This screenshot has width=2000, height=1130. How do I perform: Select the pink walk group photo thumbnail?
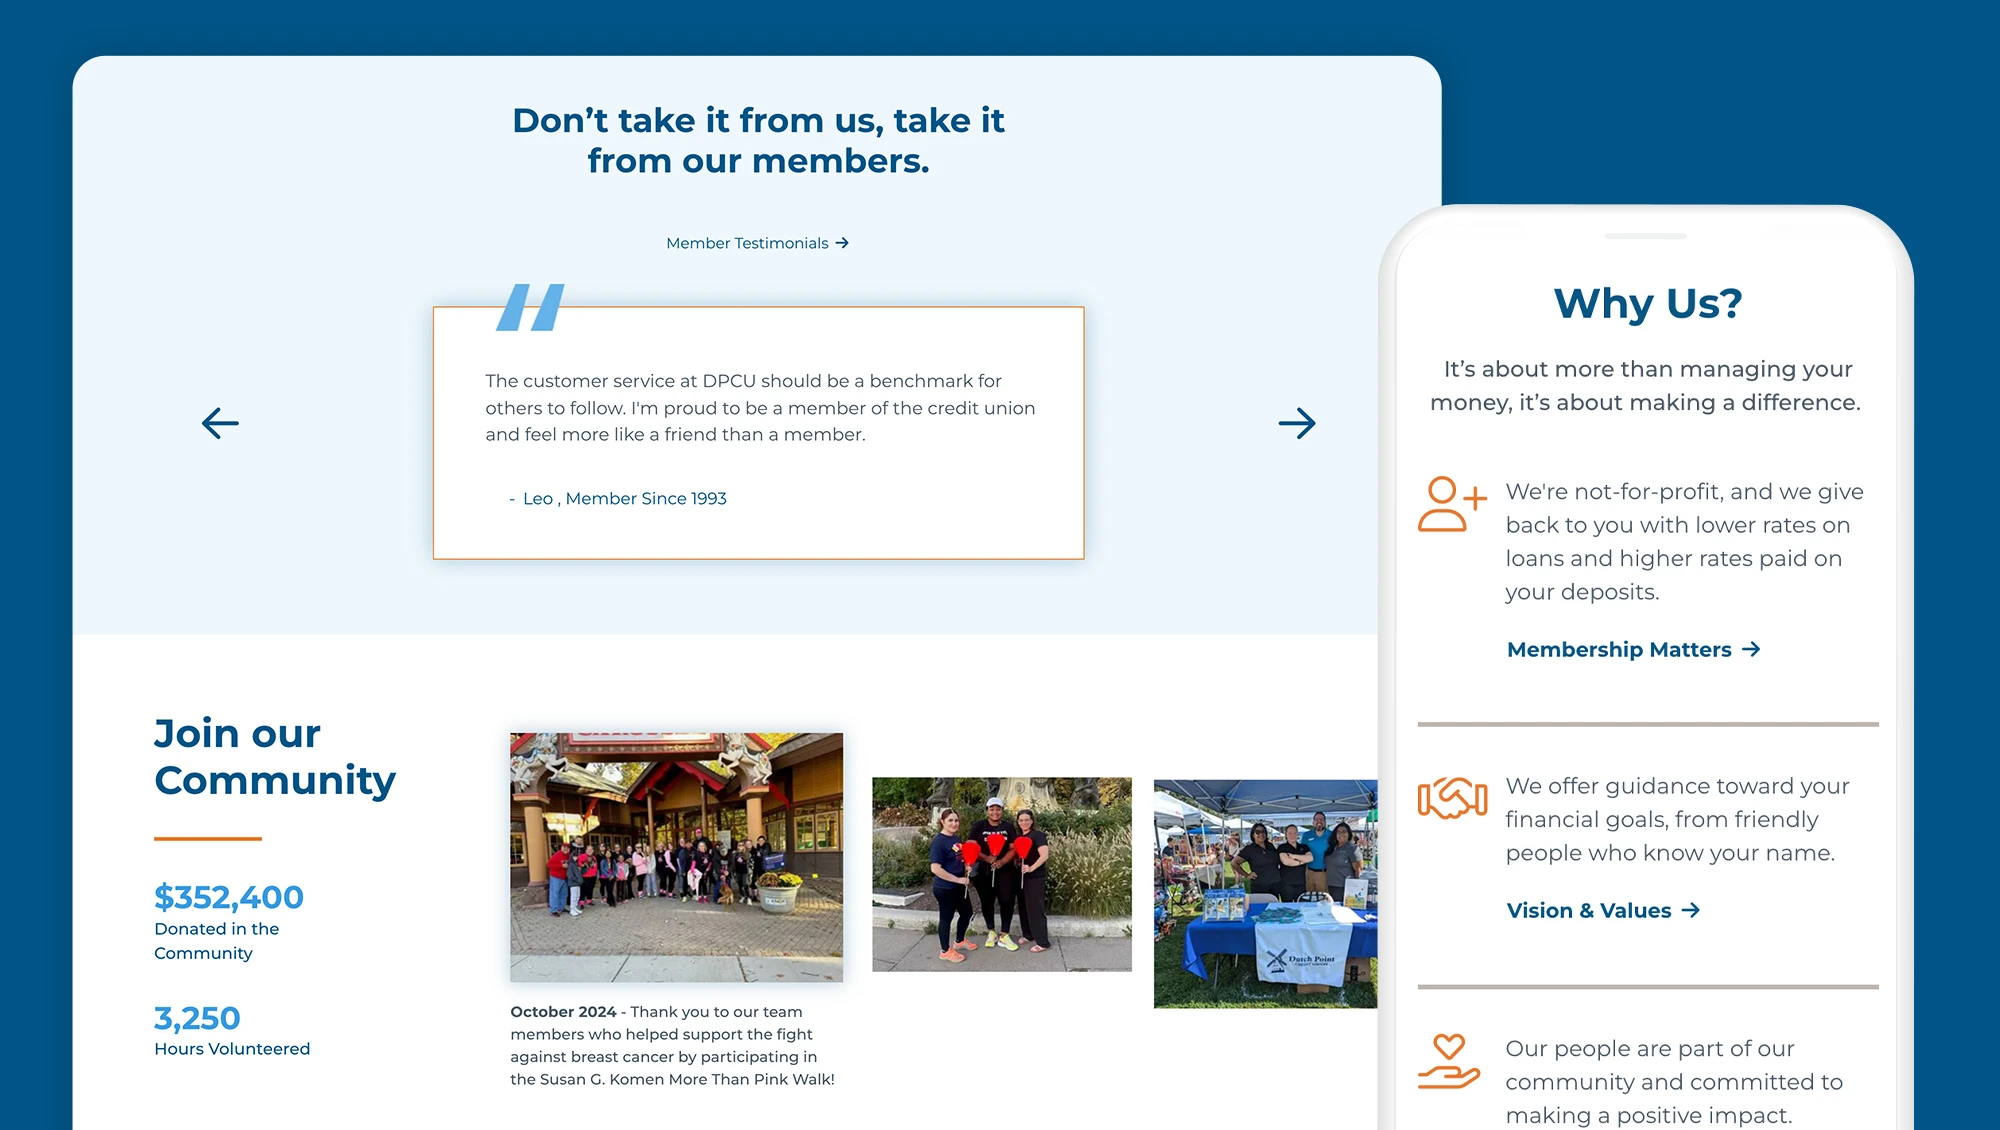click(676, 857)
